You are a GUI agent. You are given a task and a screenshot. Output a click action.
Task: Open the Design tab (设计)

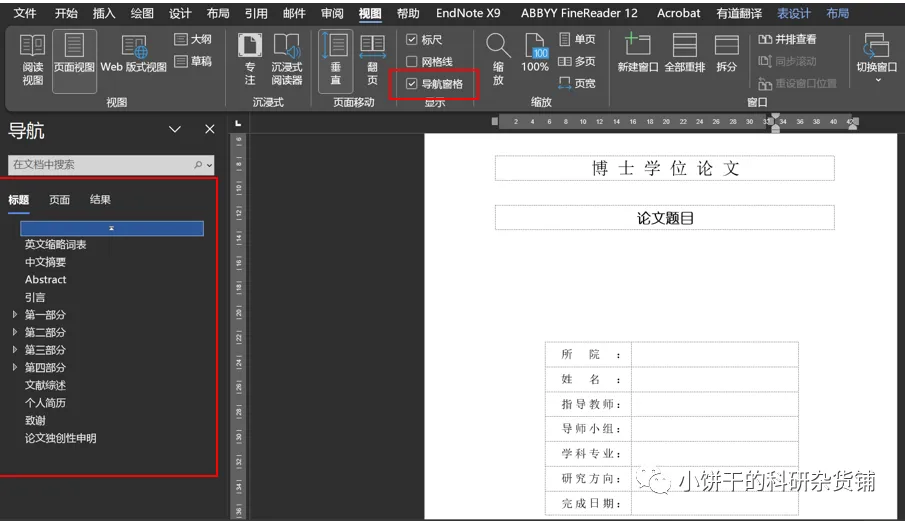180,13
